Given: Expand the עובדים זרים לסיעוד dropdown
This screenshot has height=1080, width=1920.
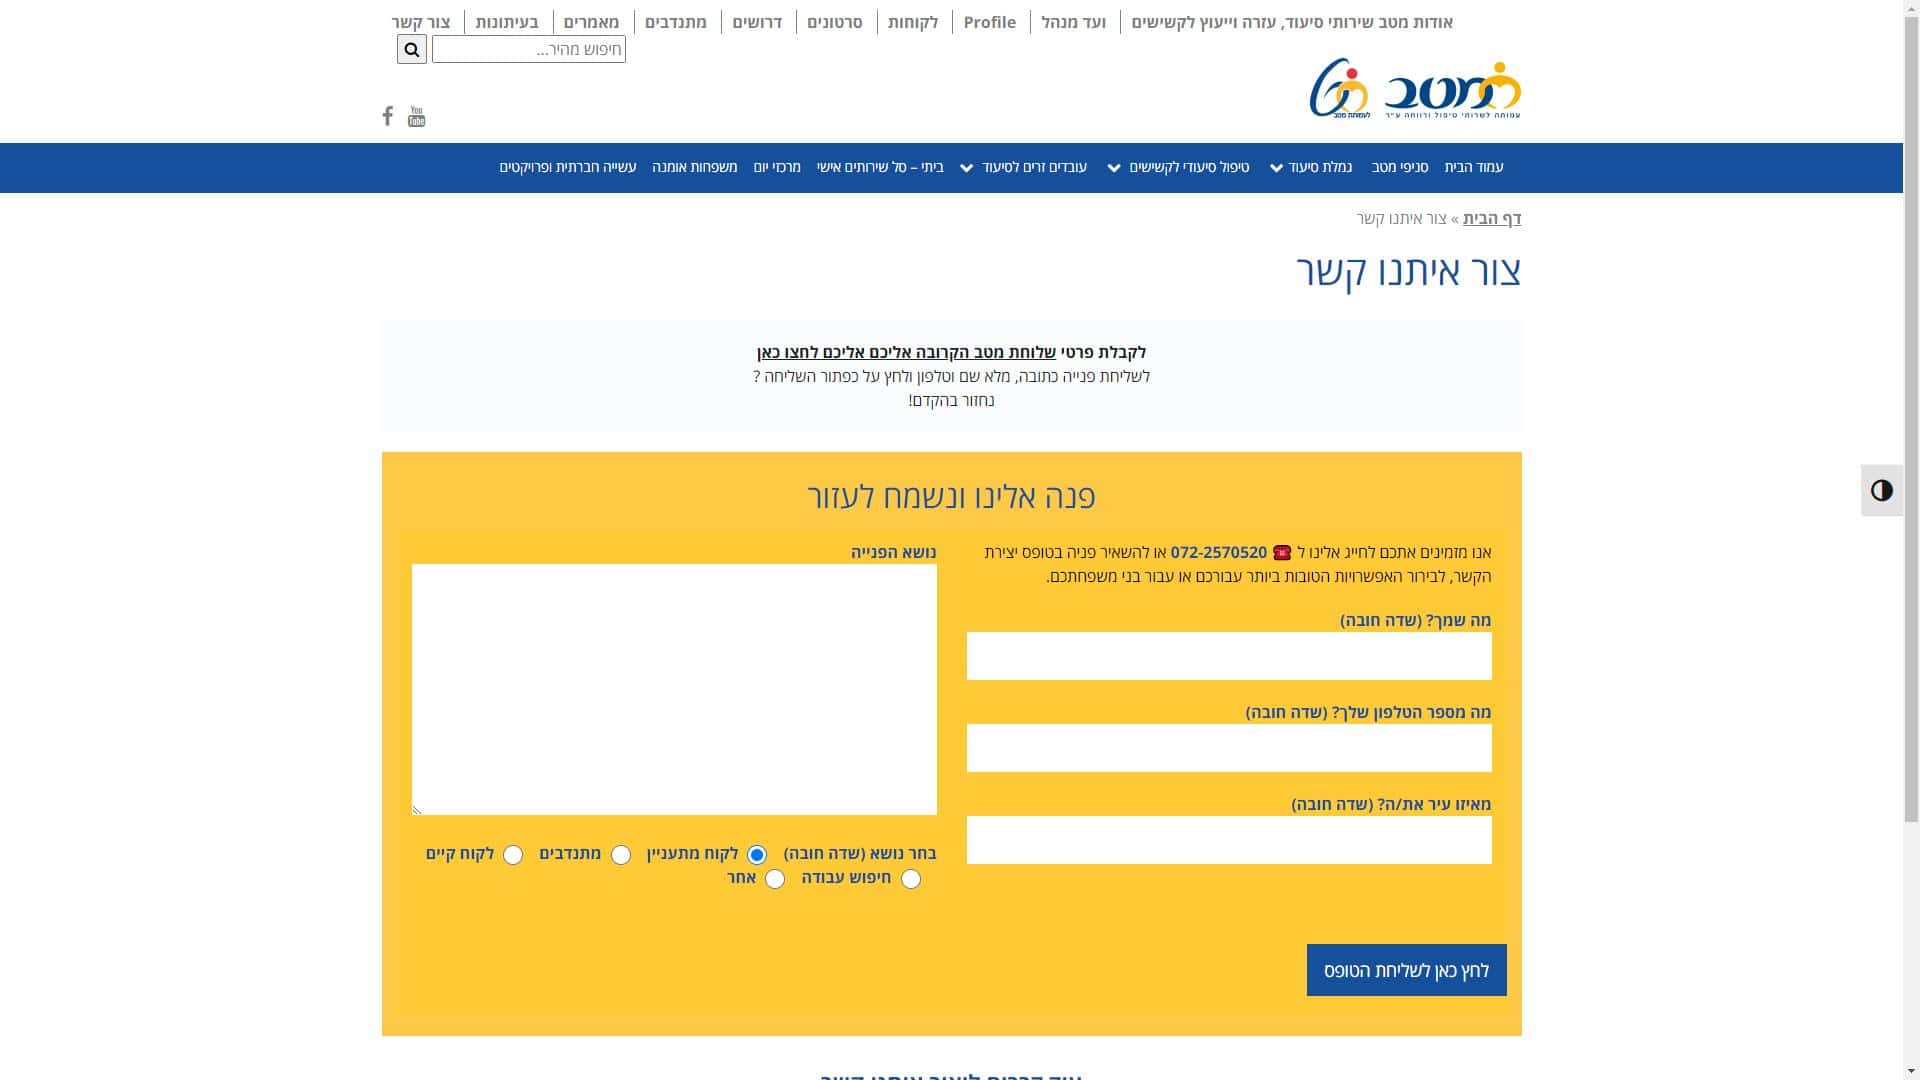Looking at the screenshot, I should 966,168.
